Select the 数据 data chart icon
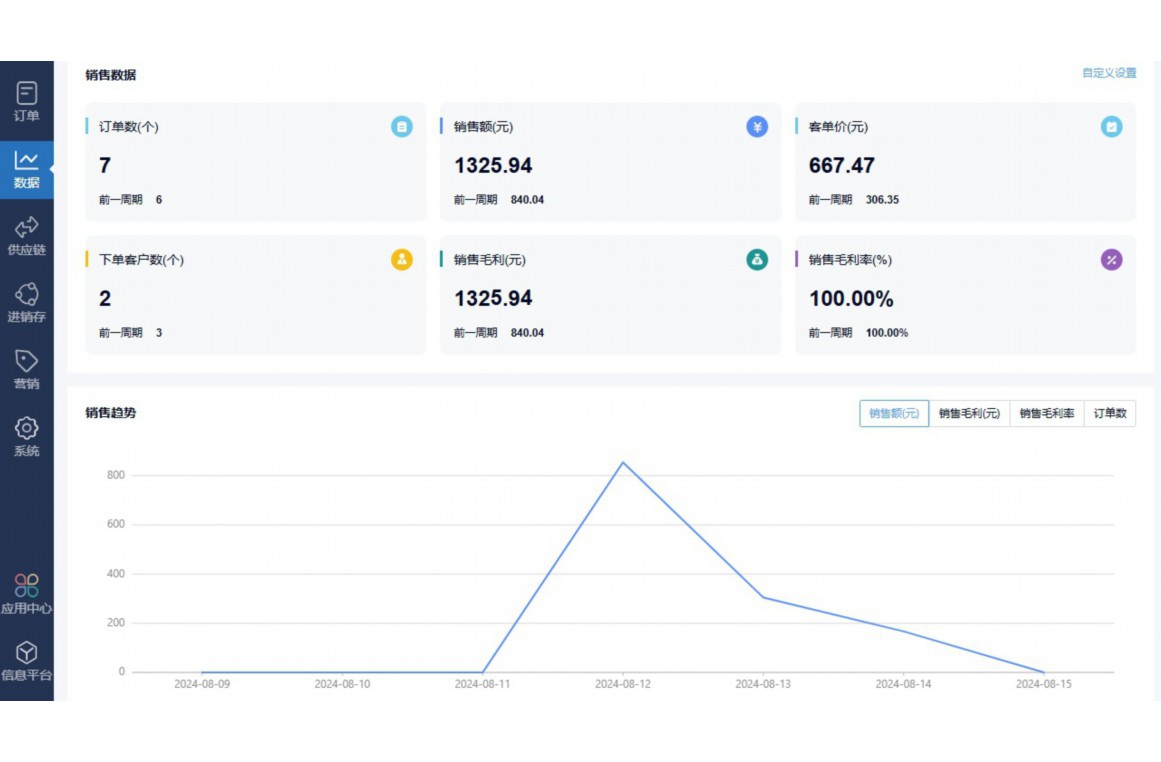The image size is (1161, 762). pos(27,161)
